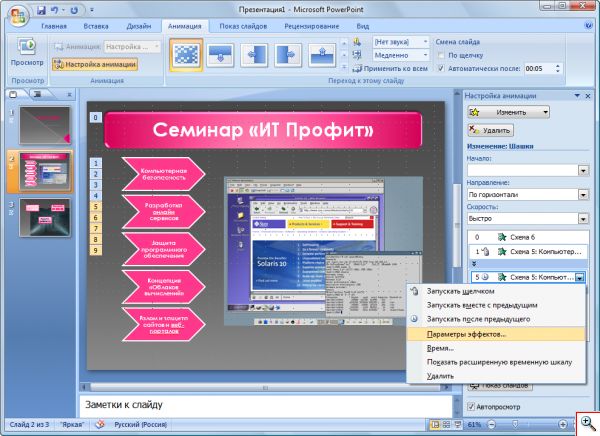The image size is (600, 436).
Task: Save via the quick access floppy icon
Action: coord(41,10)
